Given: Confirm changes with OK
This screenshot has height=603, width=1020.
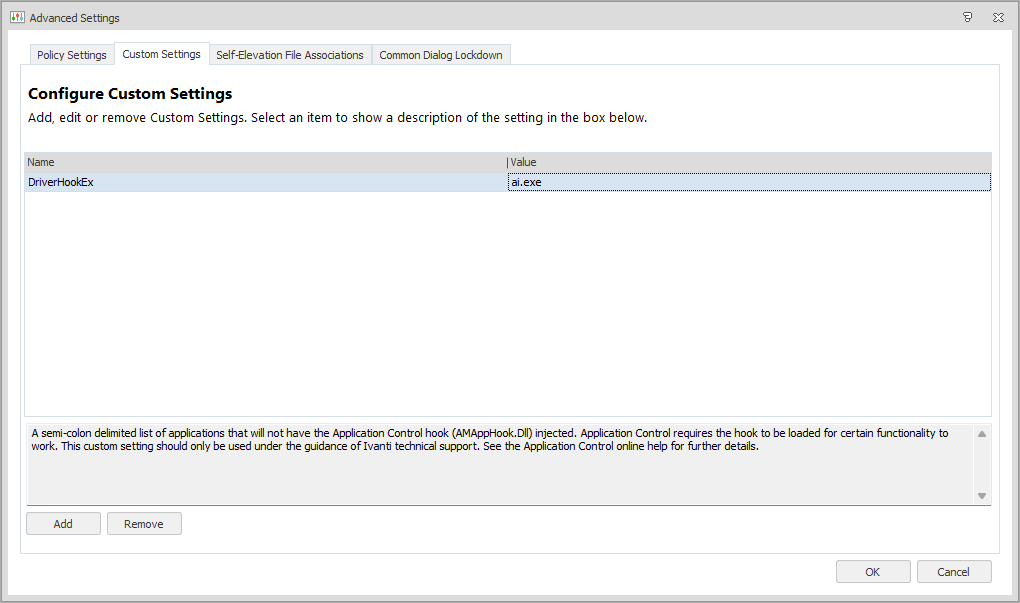Looking at the screenshot, I should coord(873,572).
